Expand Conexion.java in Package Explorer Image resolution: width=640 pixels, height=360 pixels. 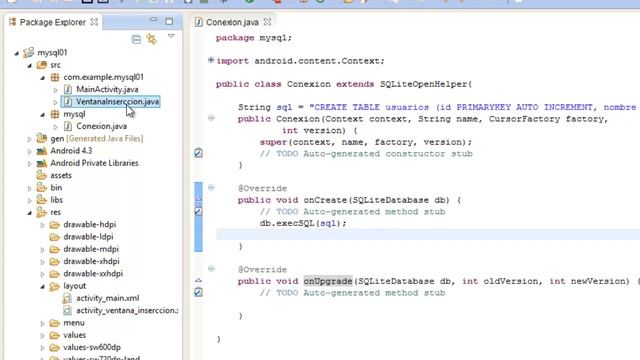pyautogui.click(x=56, y=127)
